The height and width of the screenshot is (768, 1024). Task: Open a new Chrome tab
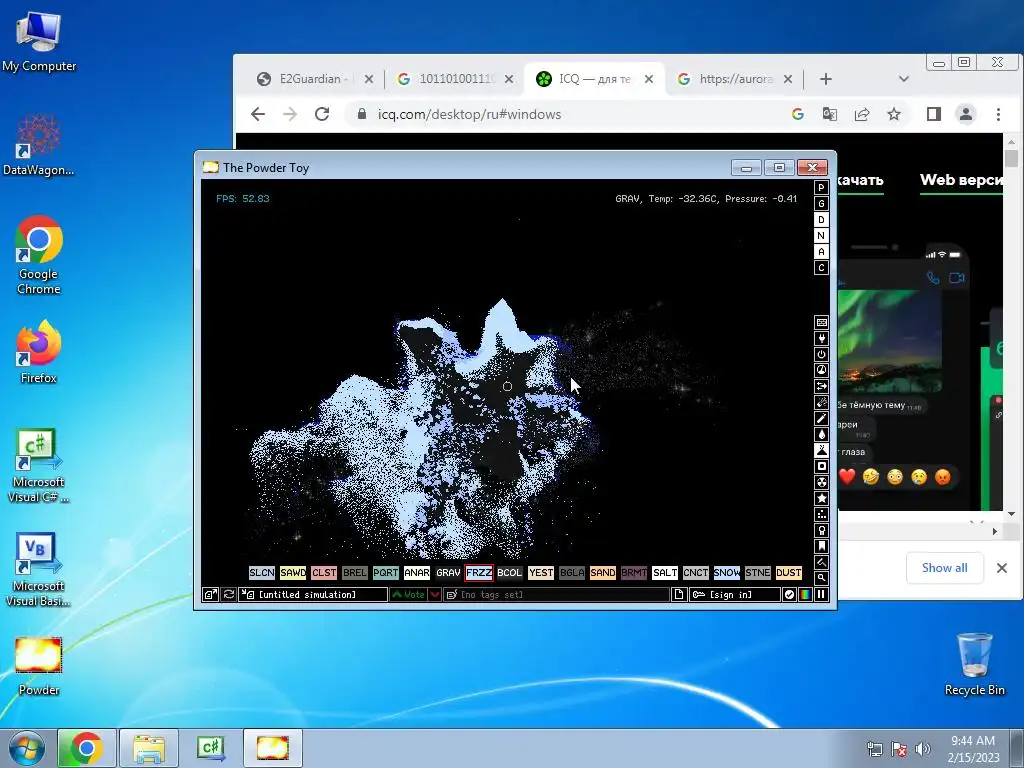click(825, 79)
